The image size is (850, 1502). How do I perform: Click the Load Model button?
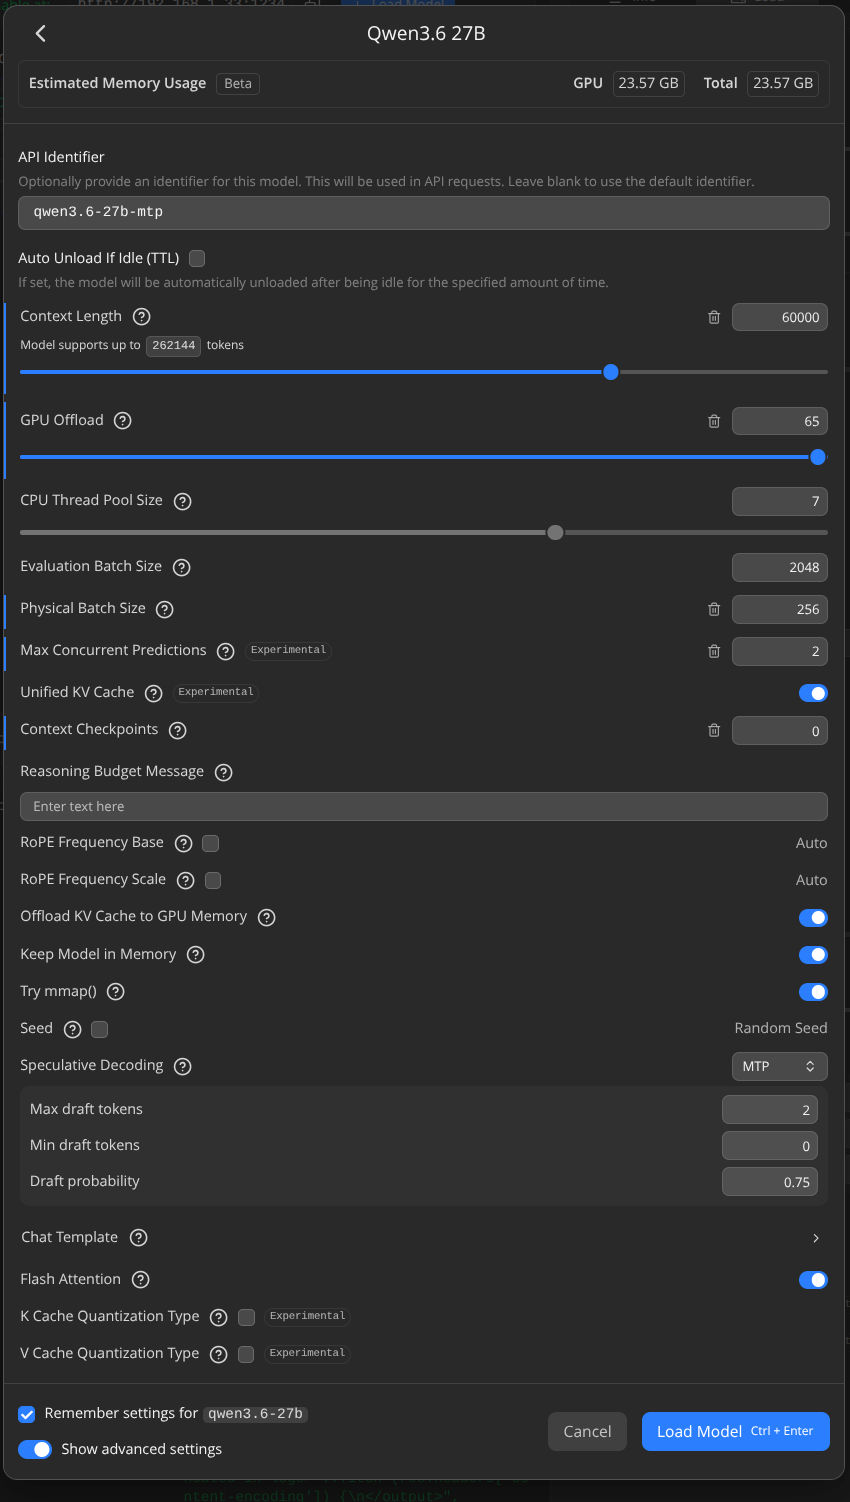(735, 1431)
